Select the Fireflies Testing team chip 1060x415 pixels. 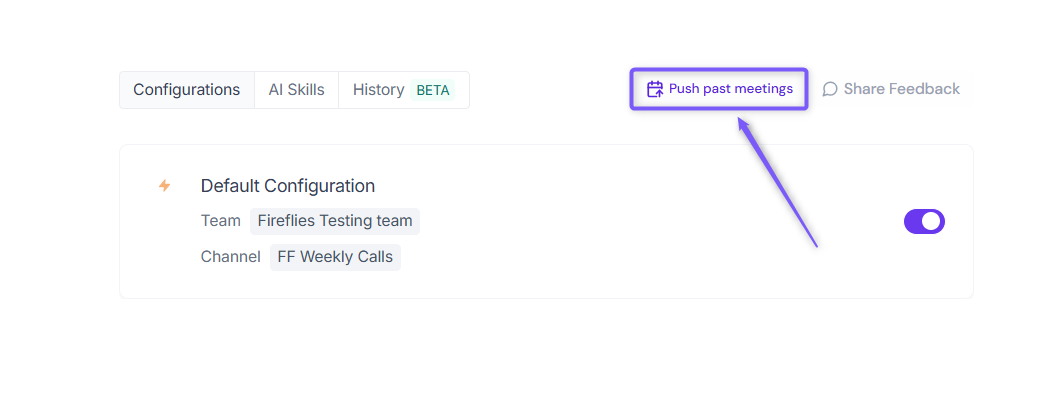coord(335,221)
